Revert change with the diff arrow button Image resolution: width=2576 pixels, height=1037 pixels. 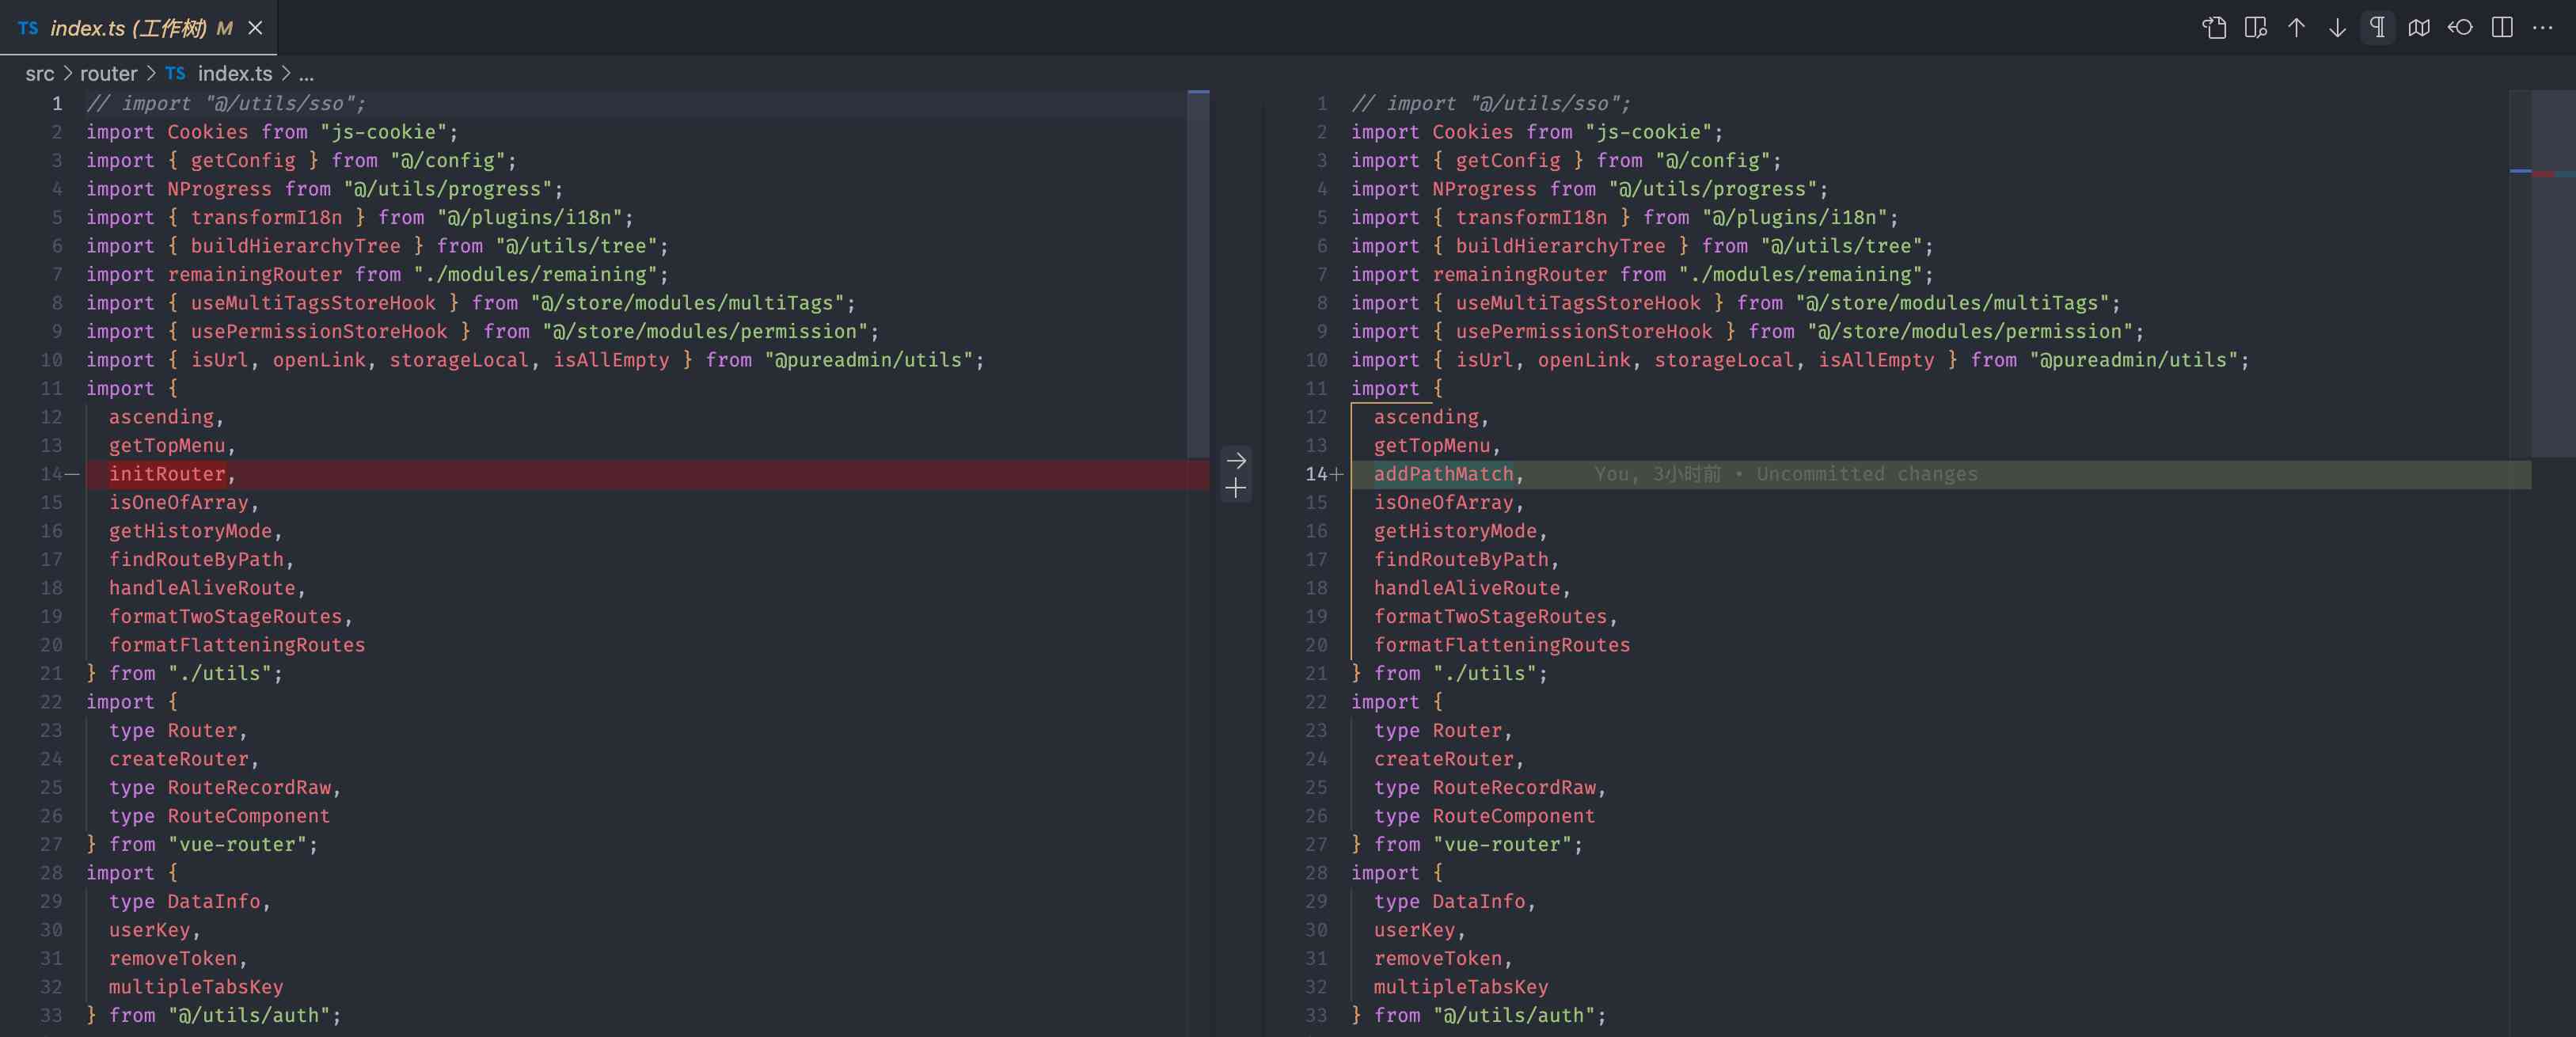pyautogui.click(x=1236, y=461)
